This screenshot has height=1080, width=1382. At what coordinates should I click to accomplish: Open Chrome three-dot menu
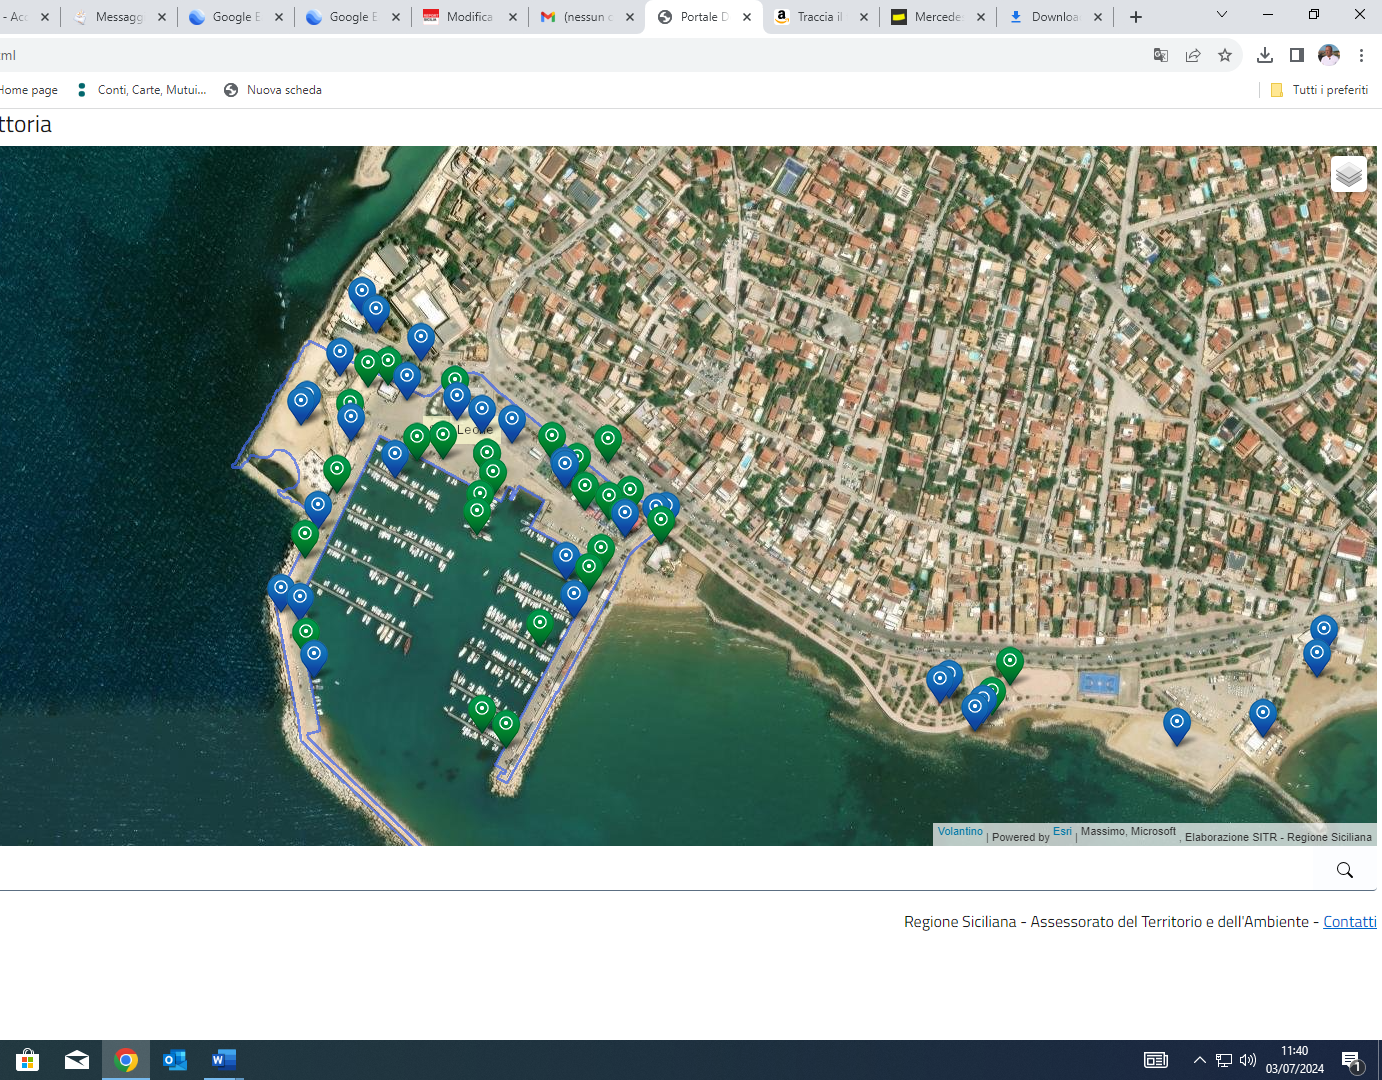coord(1361,55)
